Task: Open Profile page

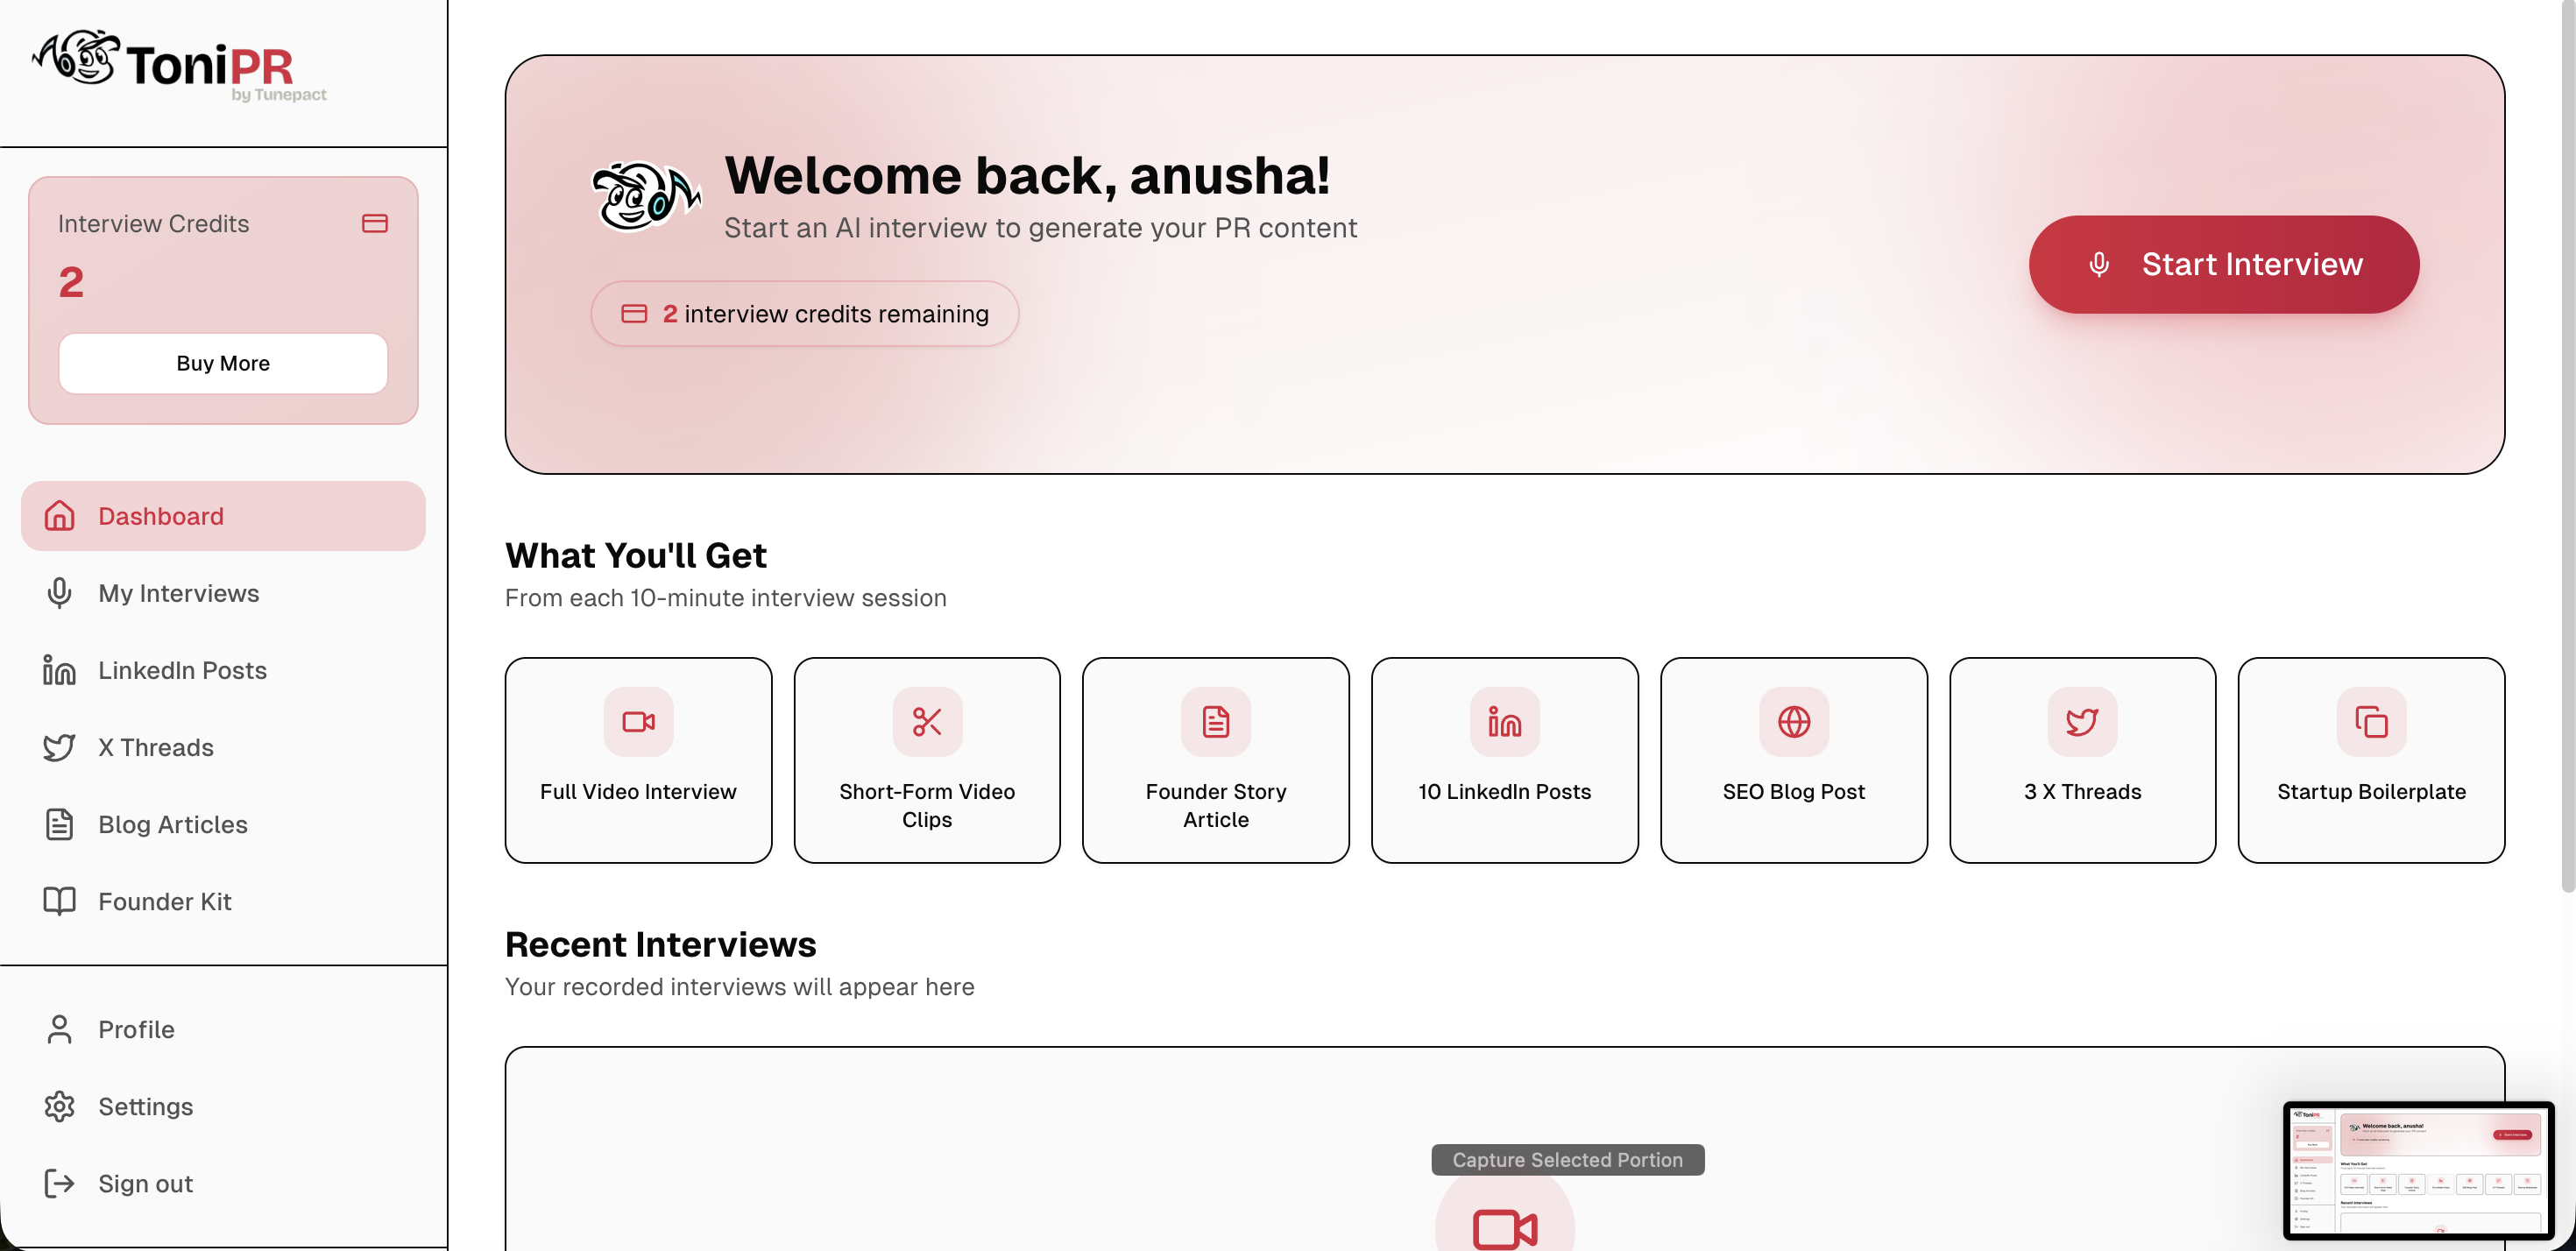Action: (223, 1029)
